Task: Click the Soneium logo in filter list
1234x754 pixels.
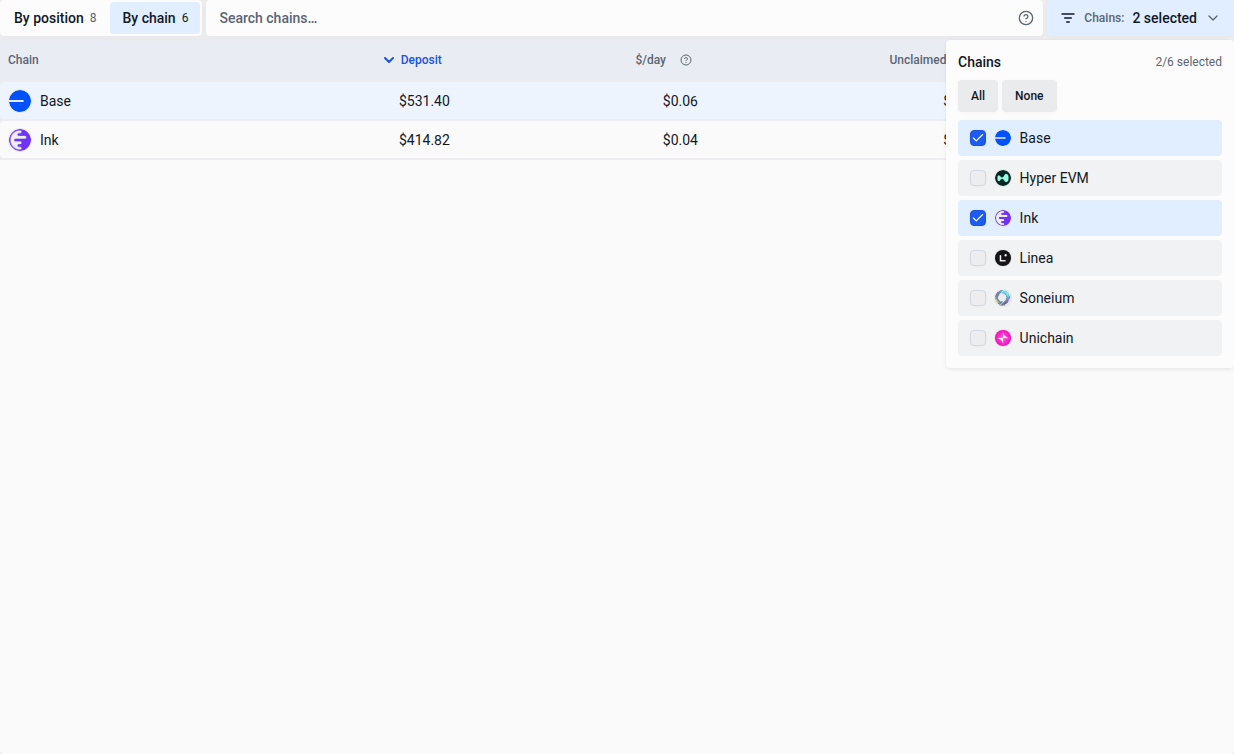Action: tap(1003, 298)
